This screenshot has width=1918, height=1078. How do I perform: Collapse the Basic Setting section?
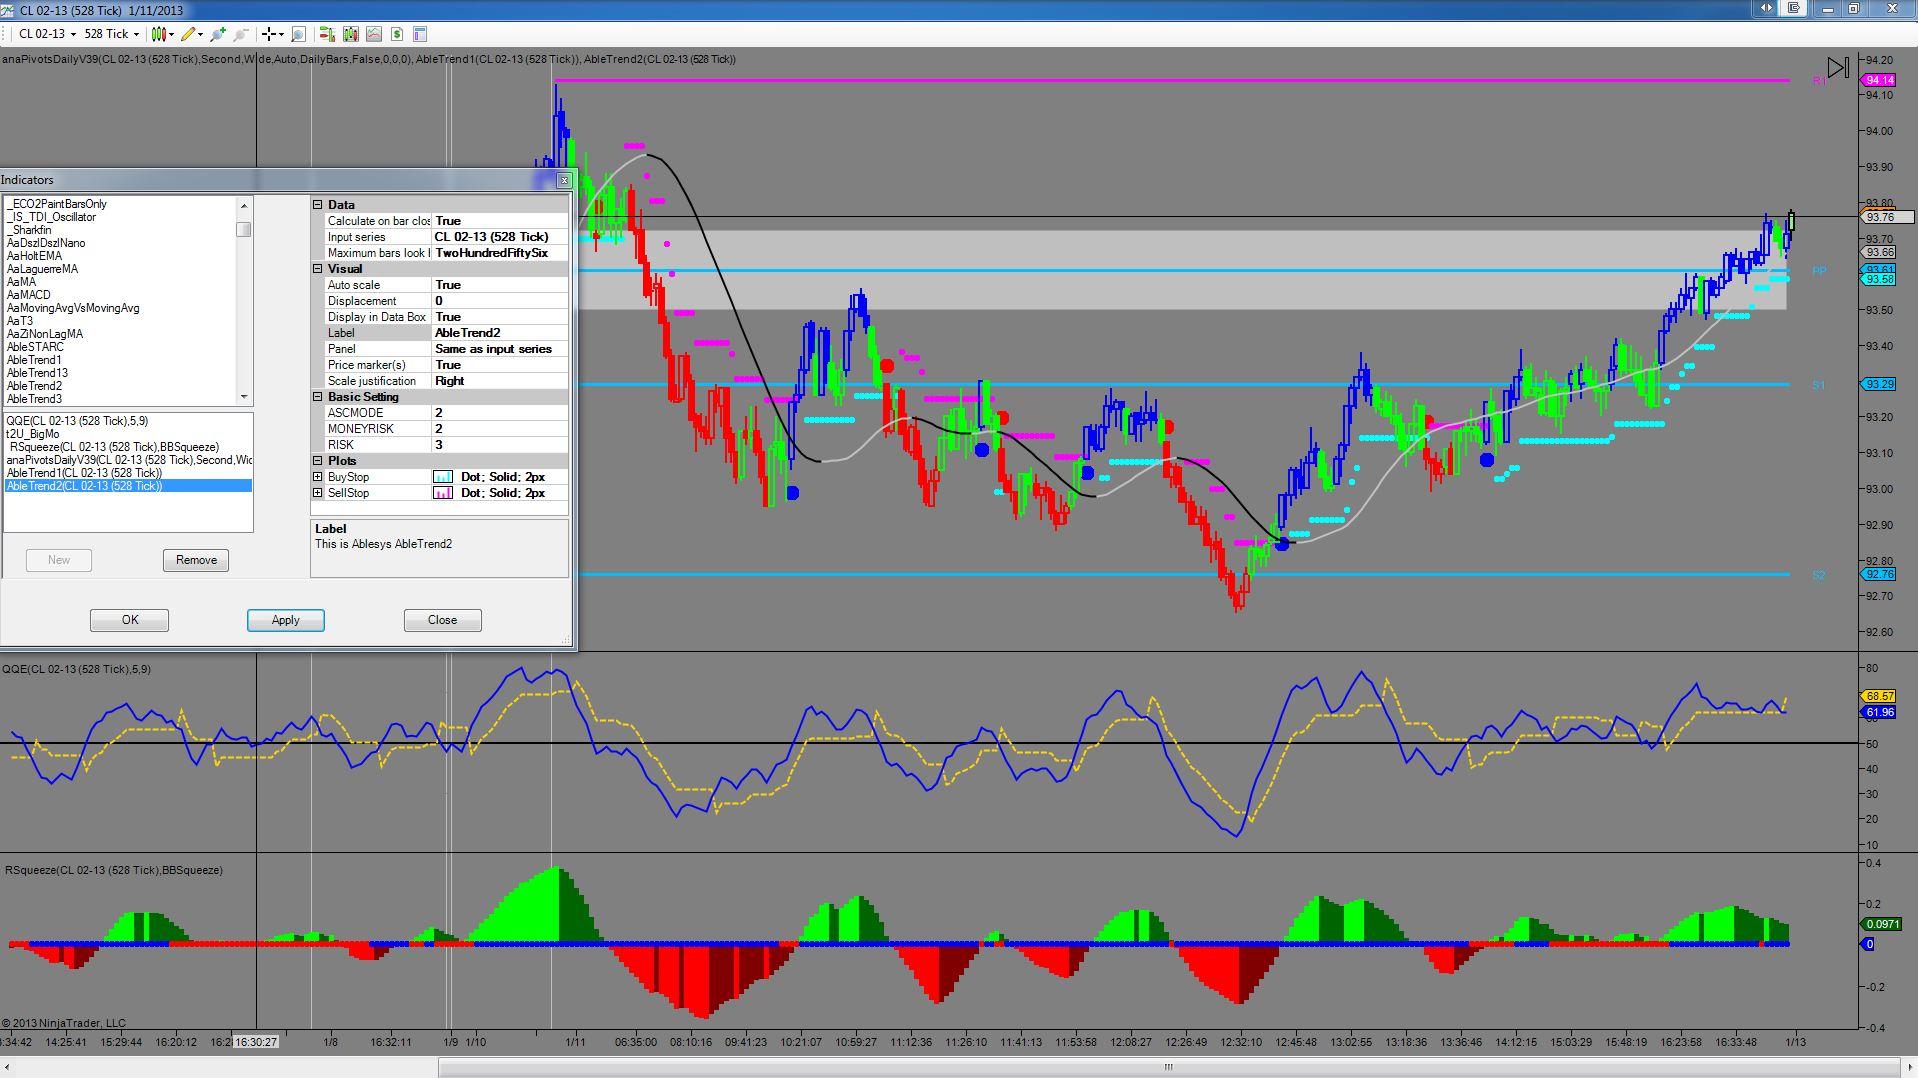click(x=318, y=397)
